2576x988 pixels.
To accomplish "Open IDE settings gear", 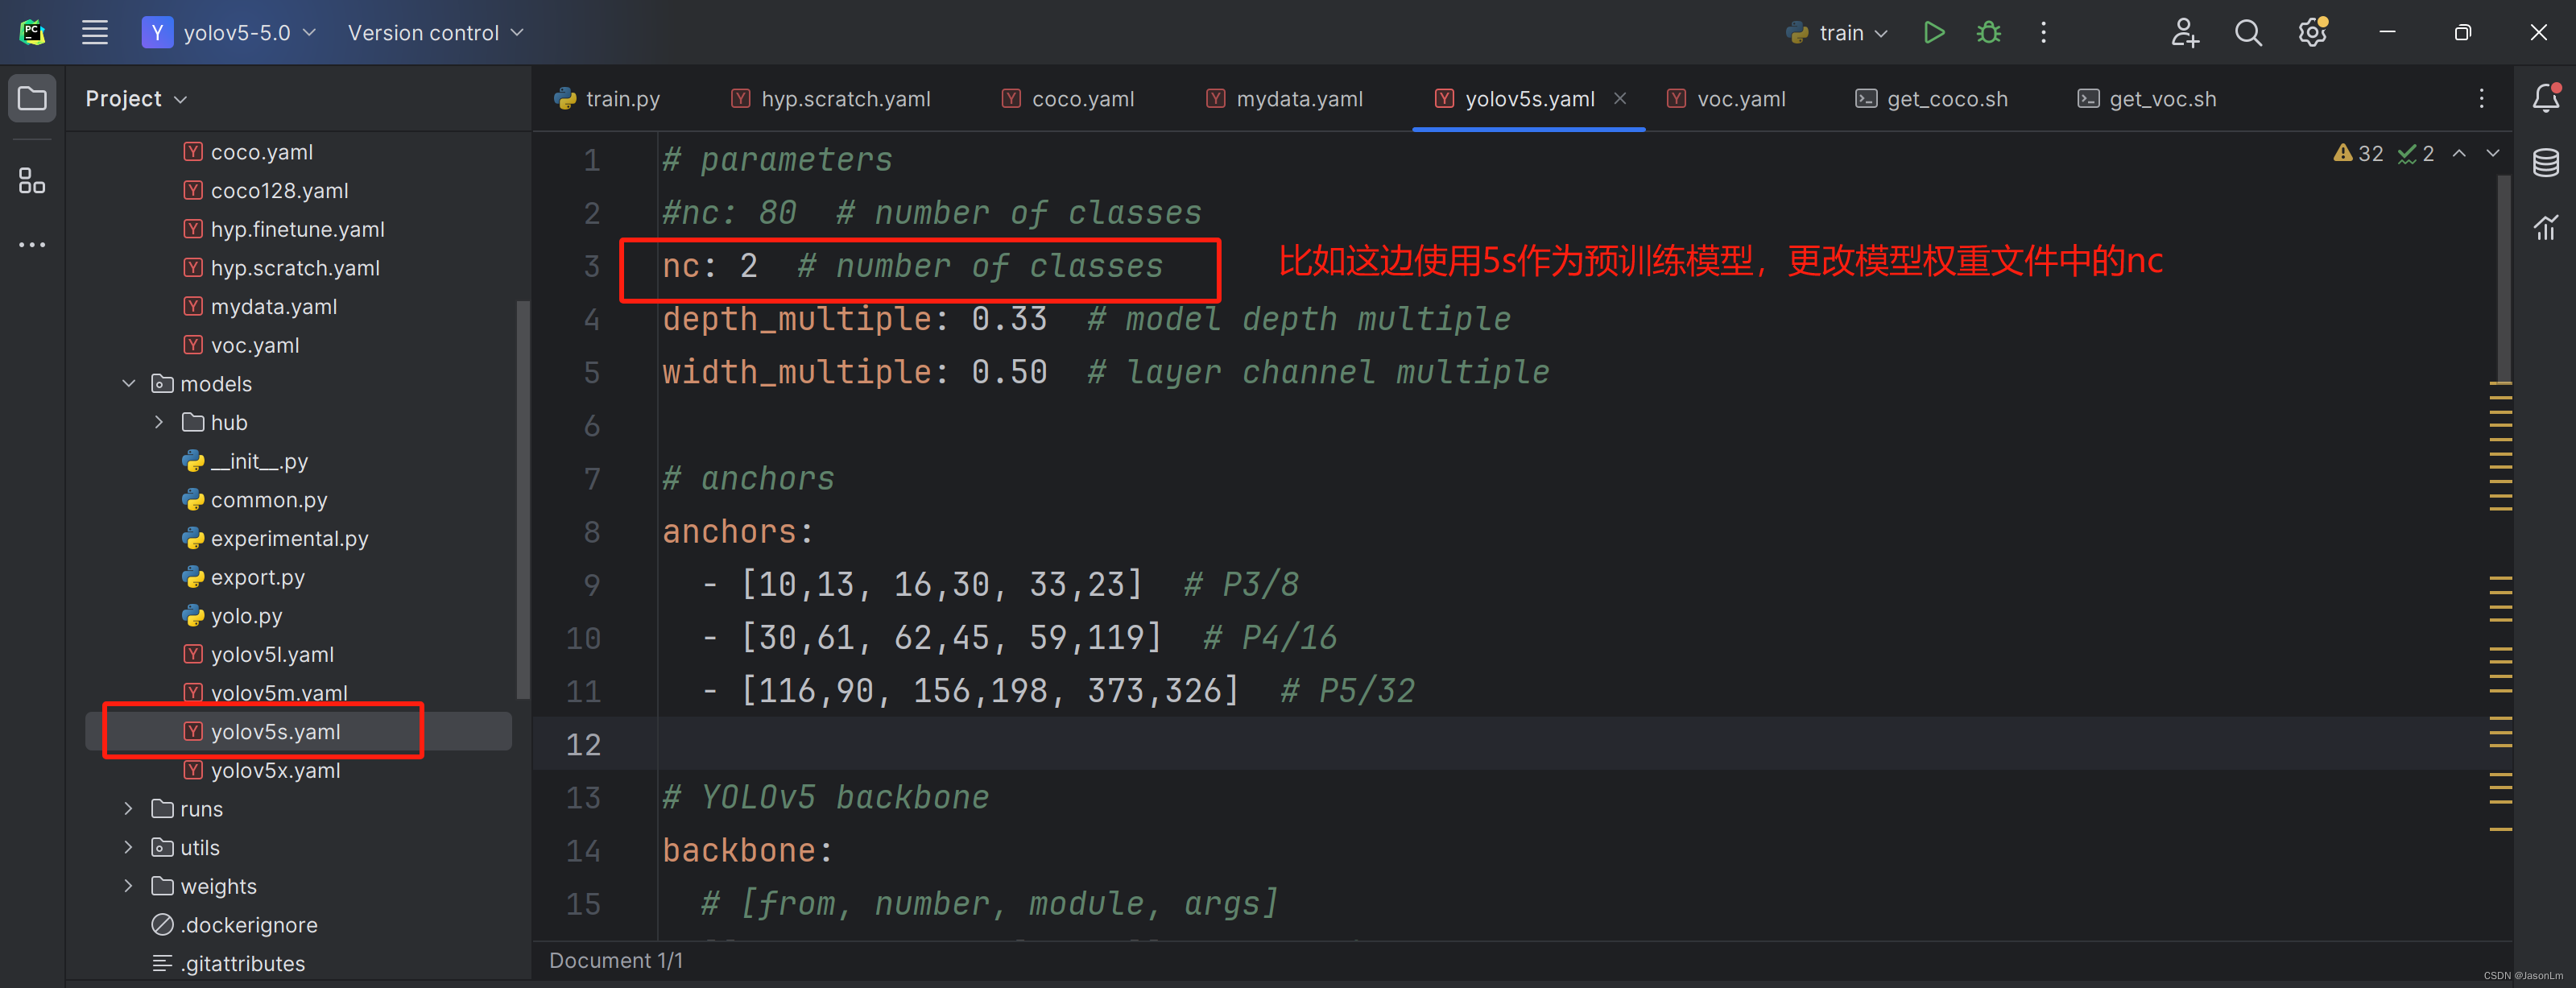I will pyautogui.click(x=2312, y=32).
